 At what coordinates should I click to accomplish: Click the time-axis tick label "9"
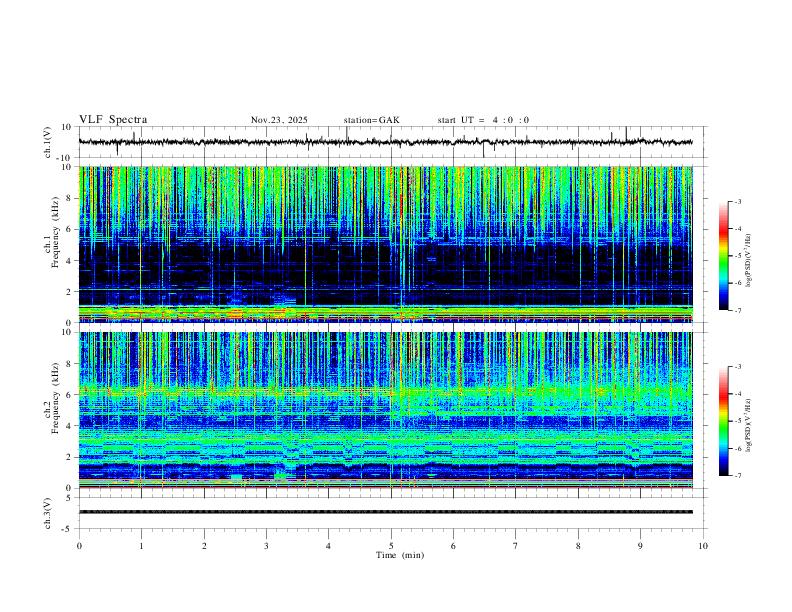point(640,546)
